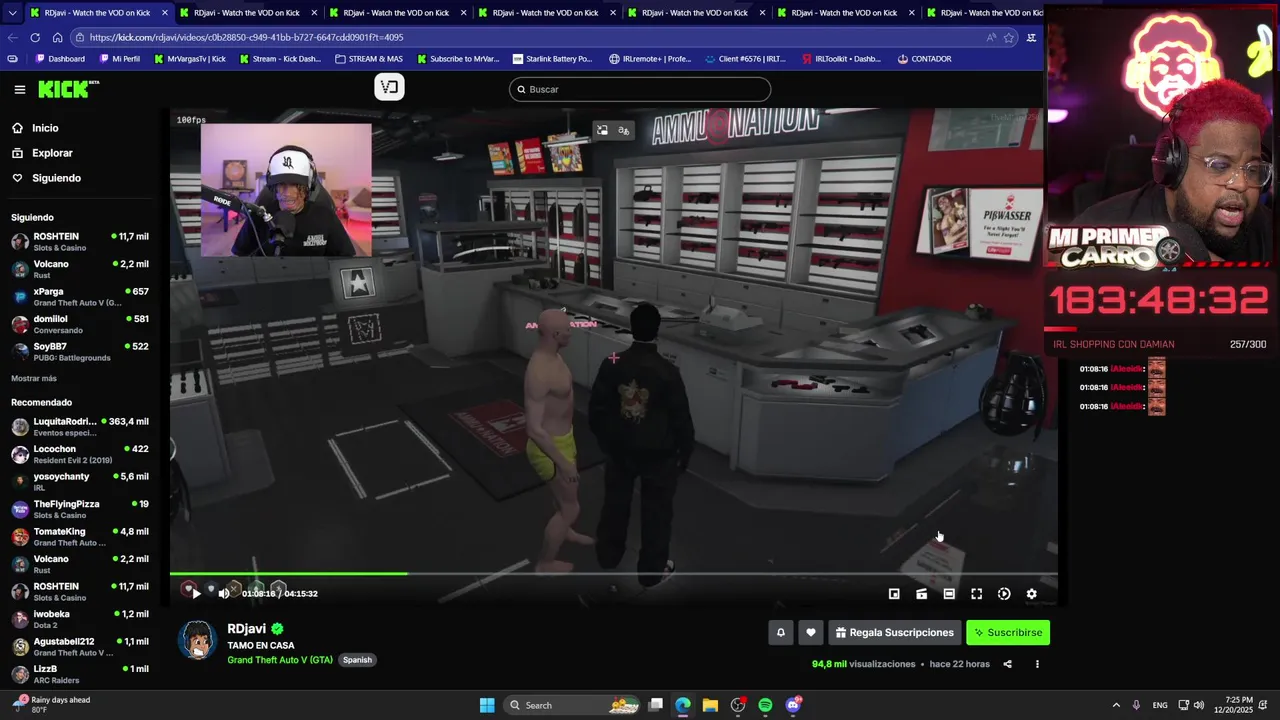Open the Mi Perfil bookmark

[x=119, y=59]
